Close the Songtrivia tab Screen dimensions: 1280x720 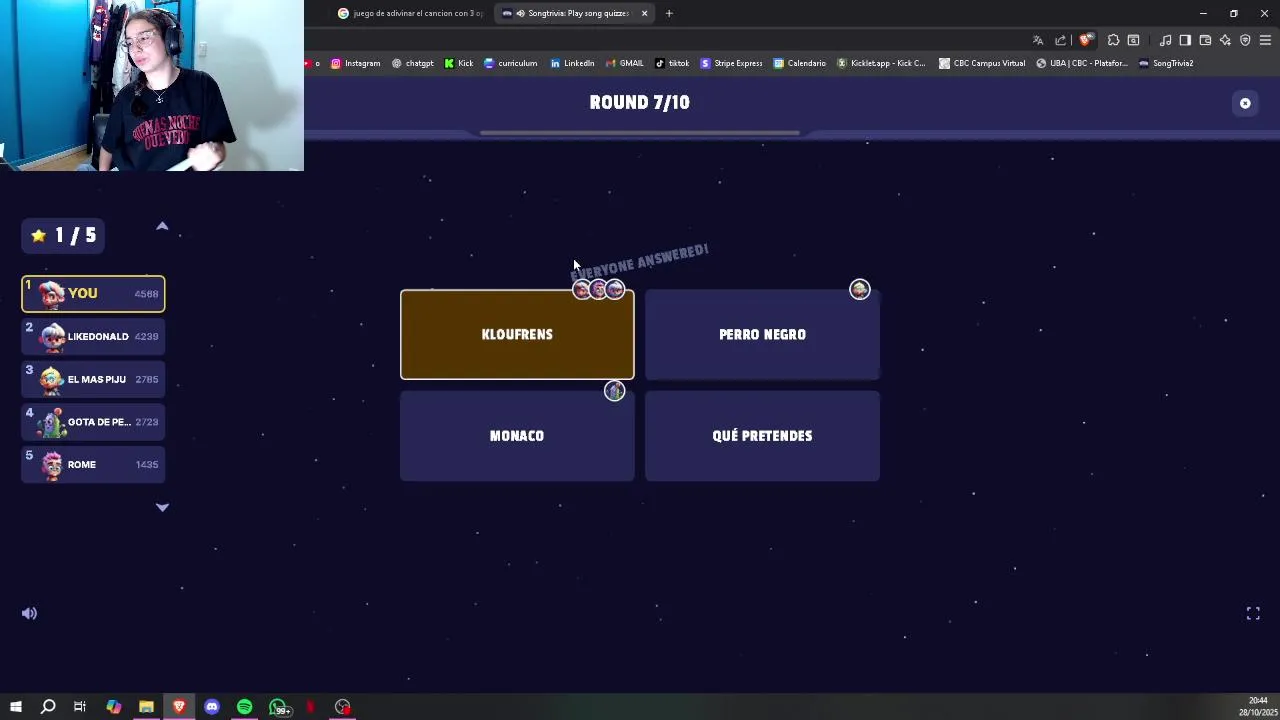pos(644,13)
